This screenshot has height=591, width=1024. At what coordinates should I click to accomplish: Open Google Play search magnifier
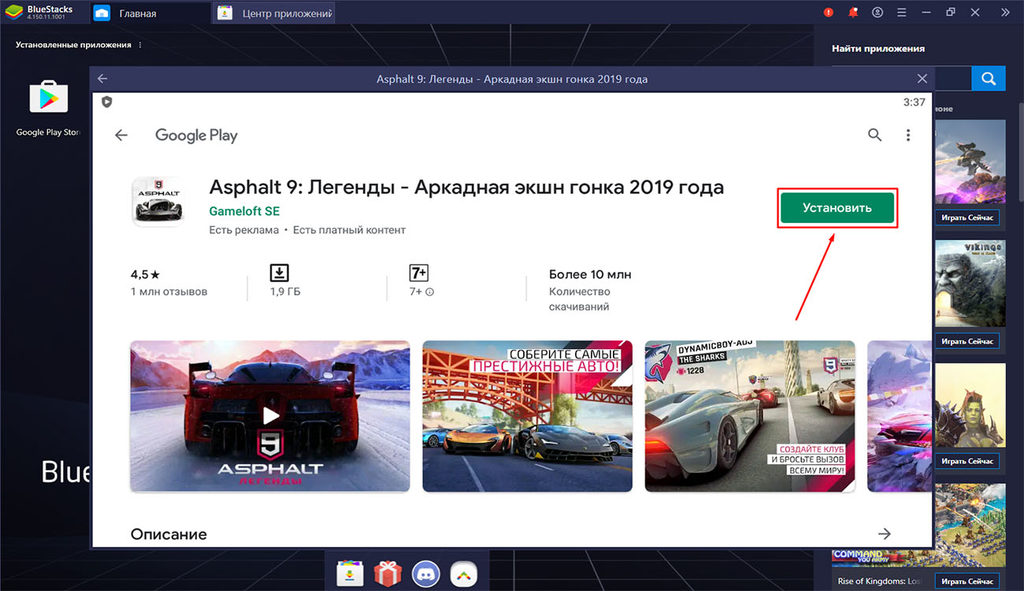874,135
